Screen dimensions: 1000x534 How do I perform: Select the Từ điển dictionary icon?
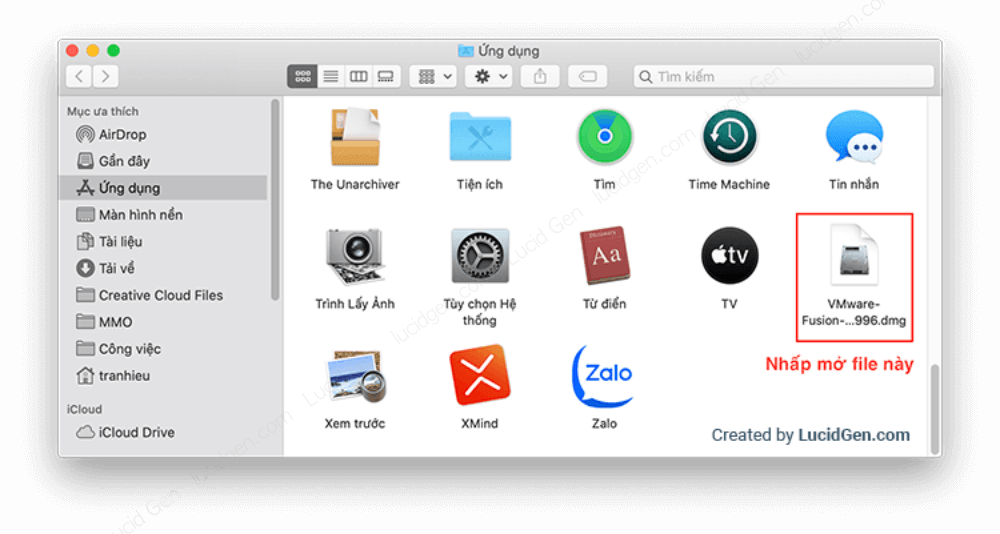point(605,255)
